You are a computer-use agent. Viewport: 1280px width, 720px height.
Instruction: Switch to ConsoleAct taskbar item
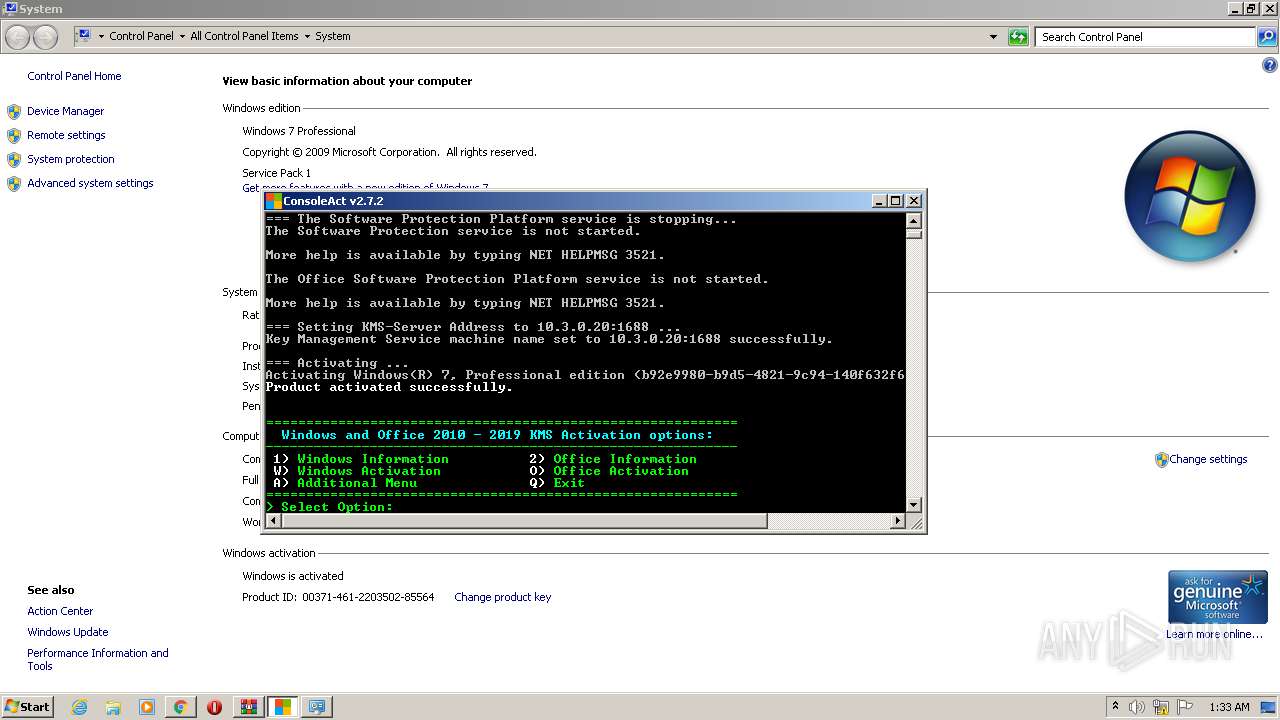coord(283,707)
